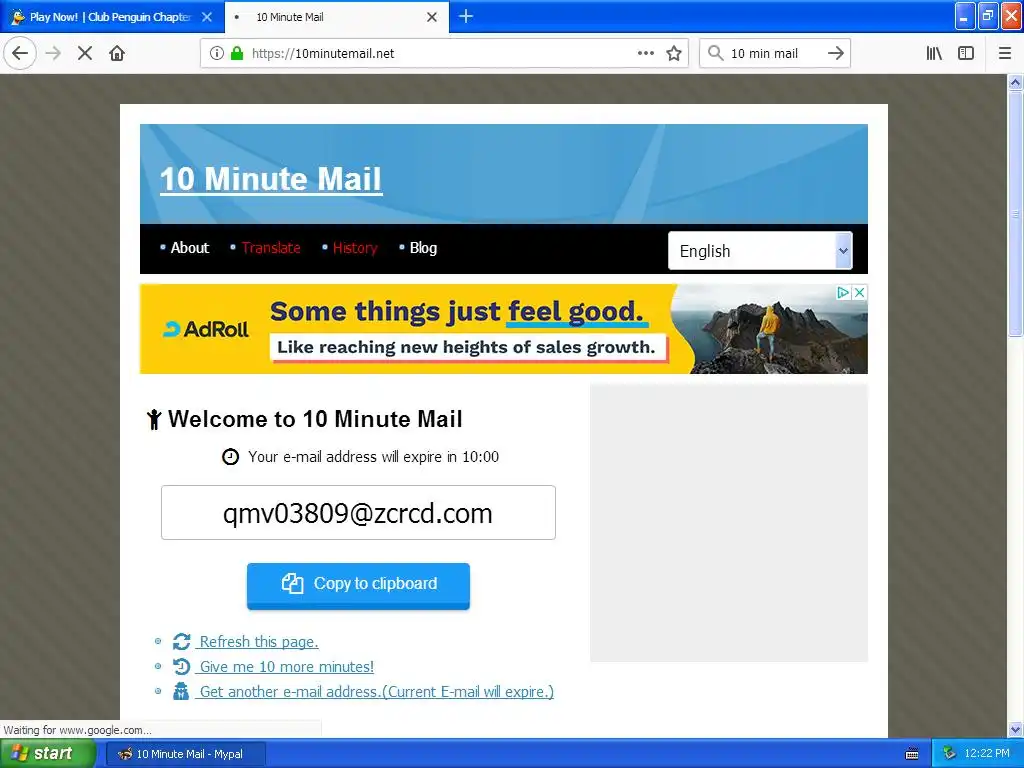Restore down the browser window
The height and width of the screenshot is (768, 1024).
pos(988,16)
